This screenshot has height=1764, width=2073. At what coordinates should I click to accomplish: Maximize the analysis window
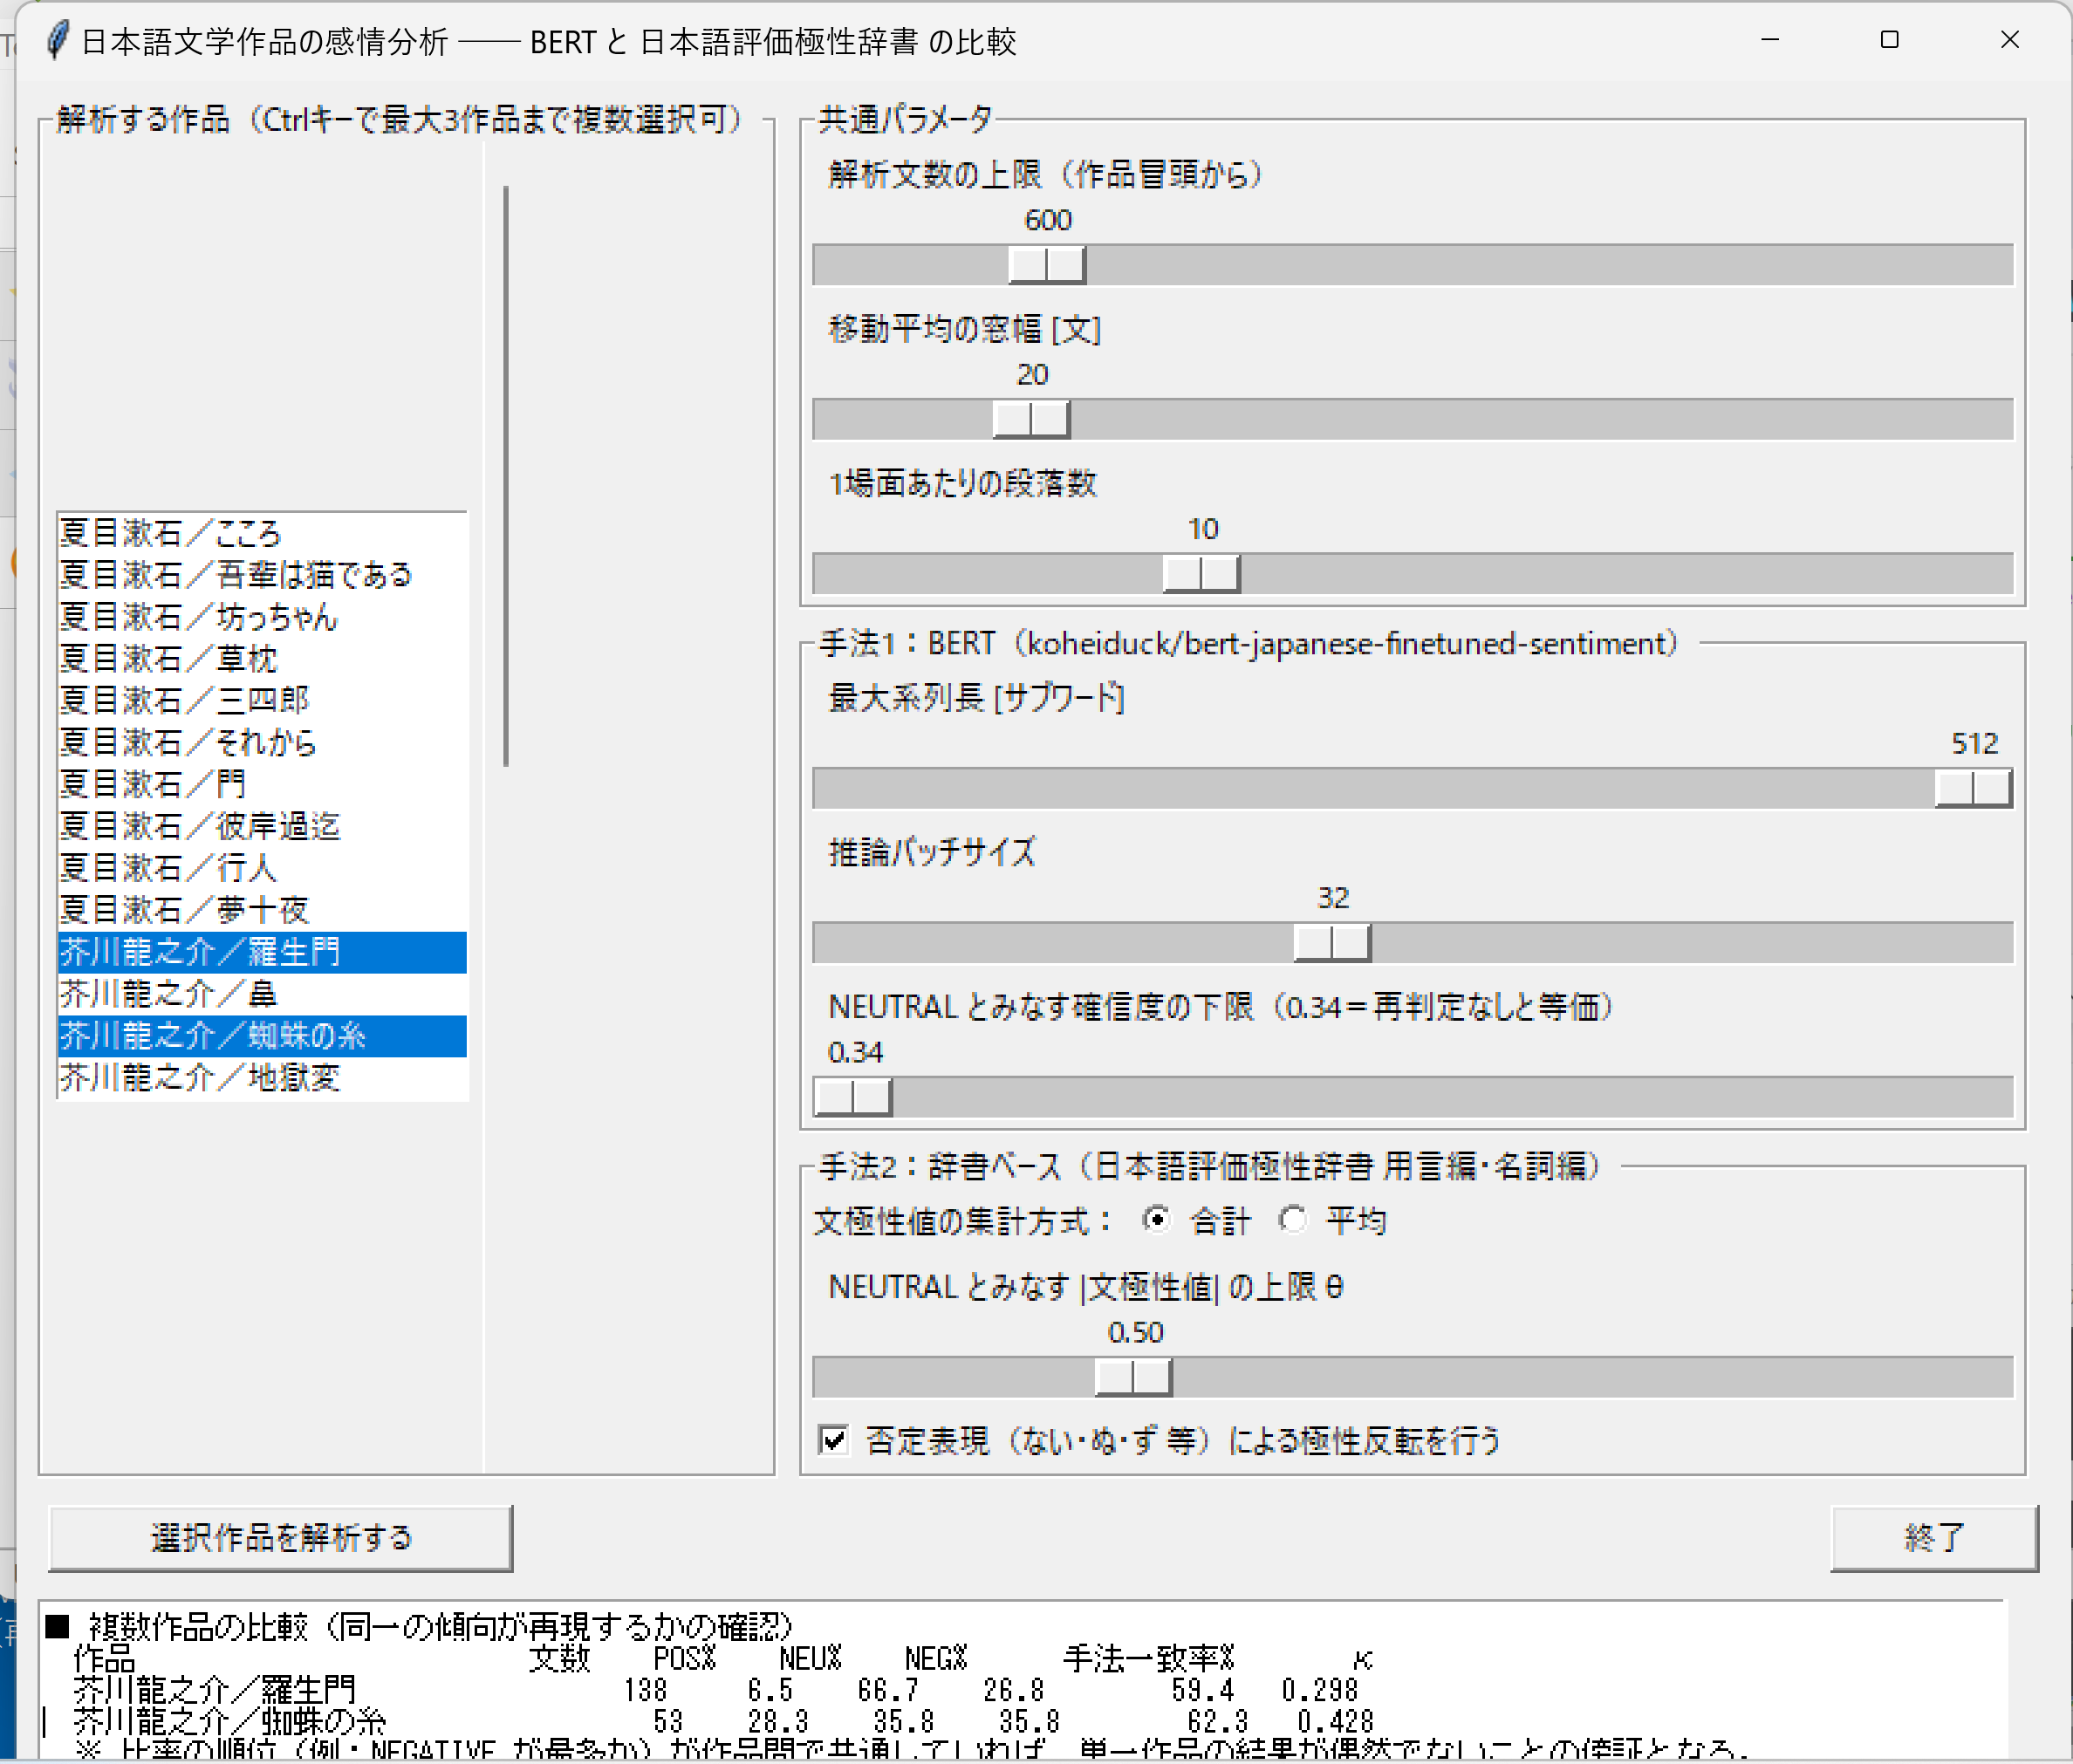click(1890, 40)
